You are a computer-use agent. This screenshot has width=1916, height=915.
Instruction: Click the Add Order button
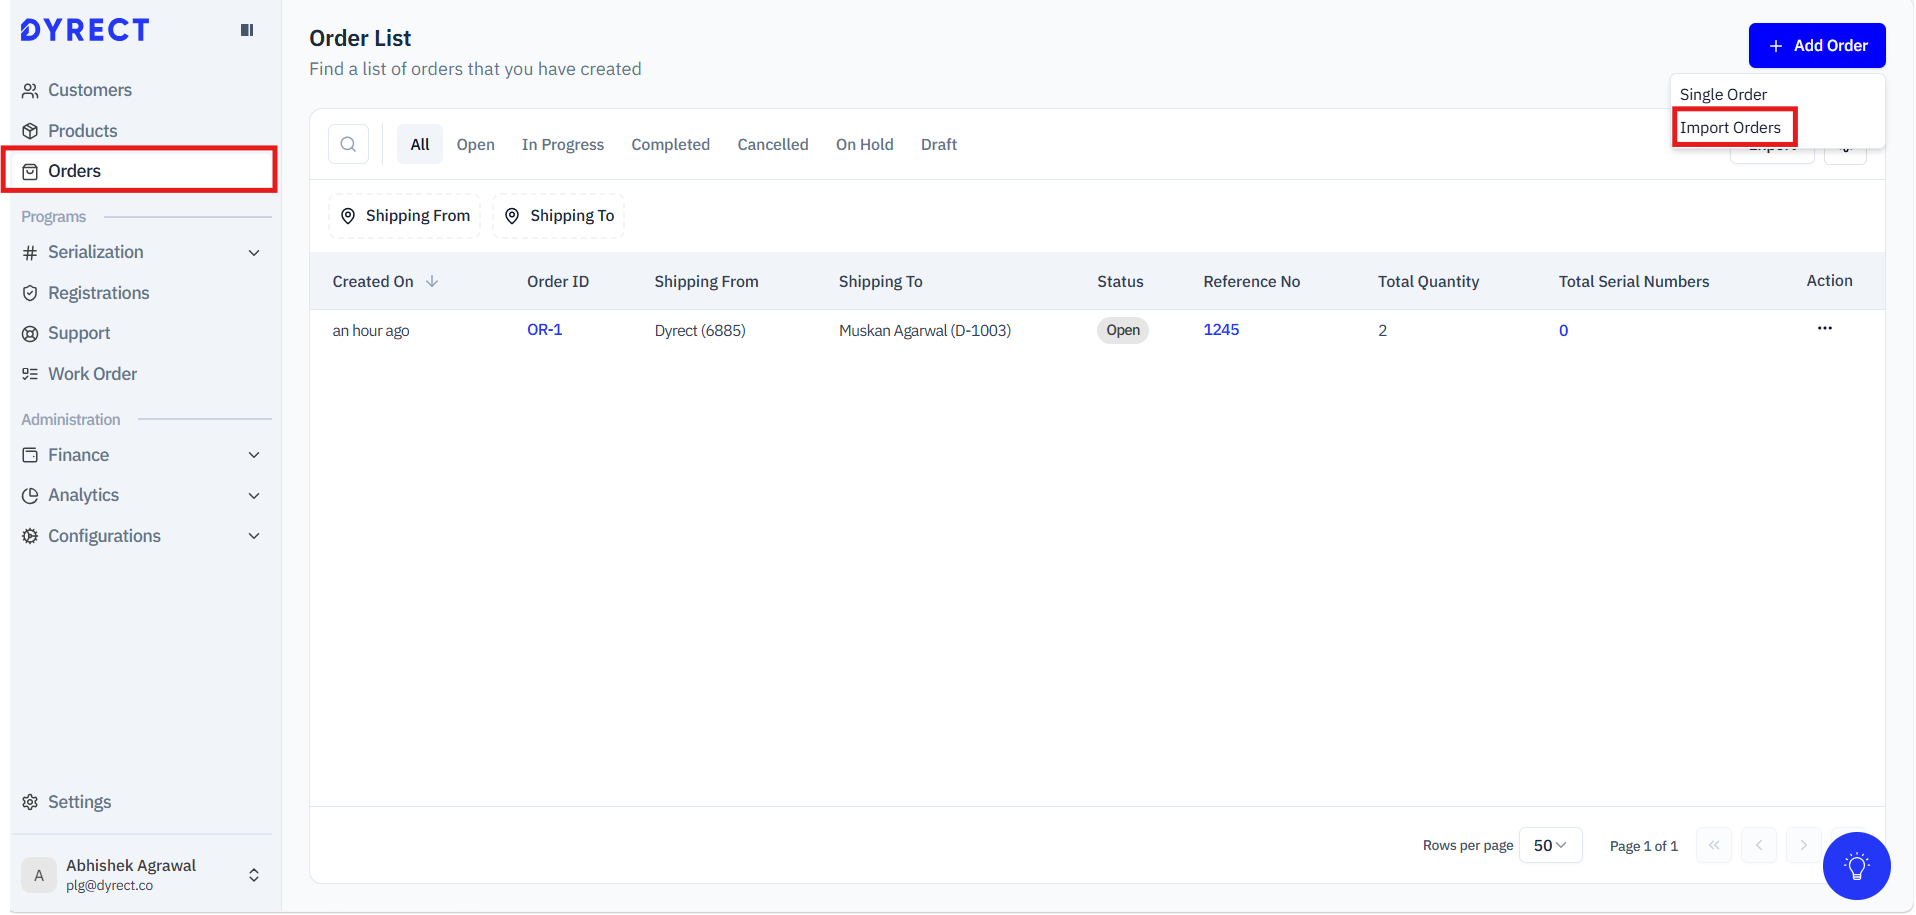(1816, 46)
